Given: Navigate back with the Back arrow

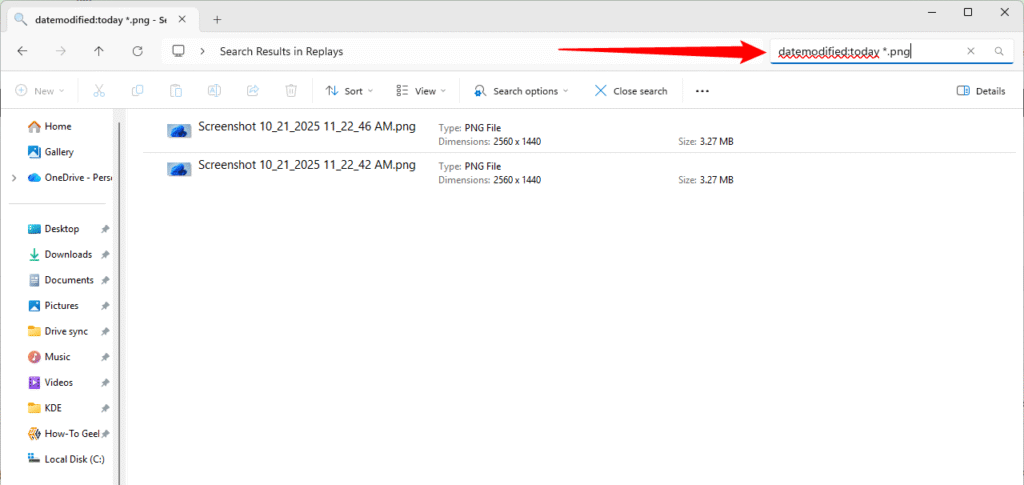Looking at the screenshot, I should click(x=23, y=51).
